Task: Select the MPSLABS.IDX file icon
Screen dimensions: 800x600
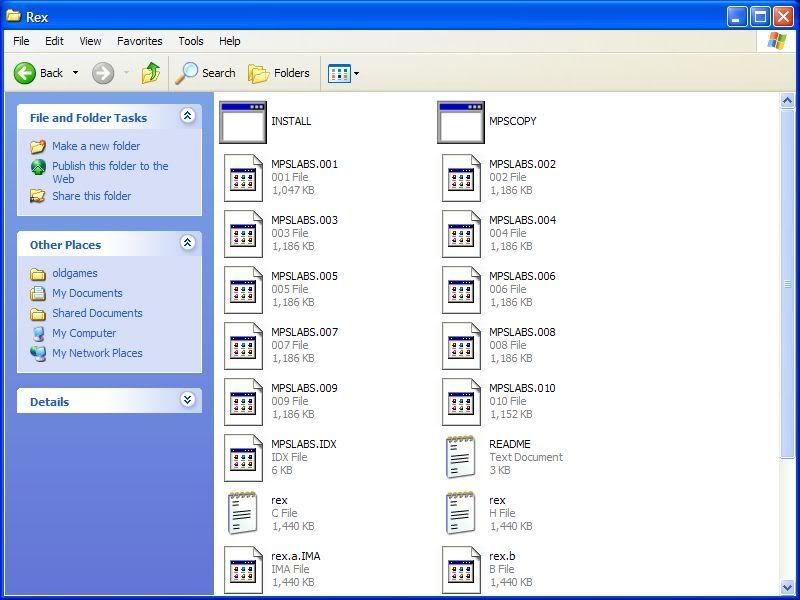Action: (x=242, y=457)
